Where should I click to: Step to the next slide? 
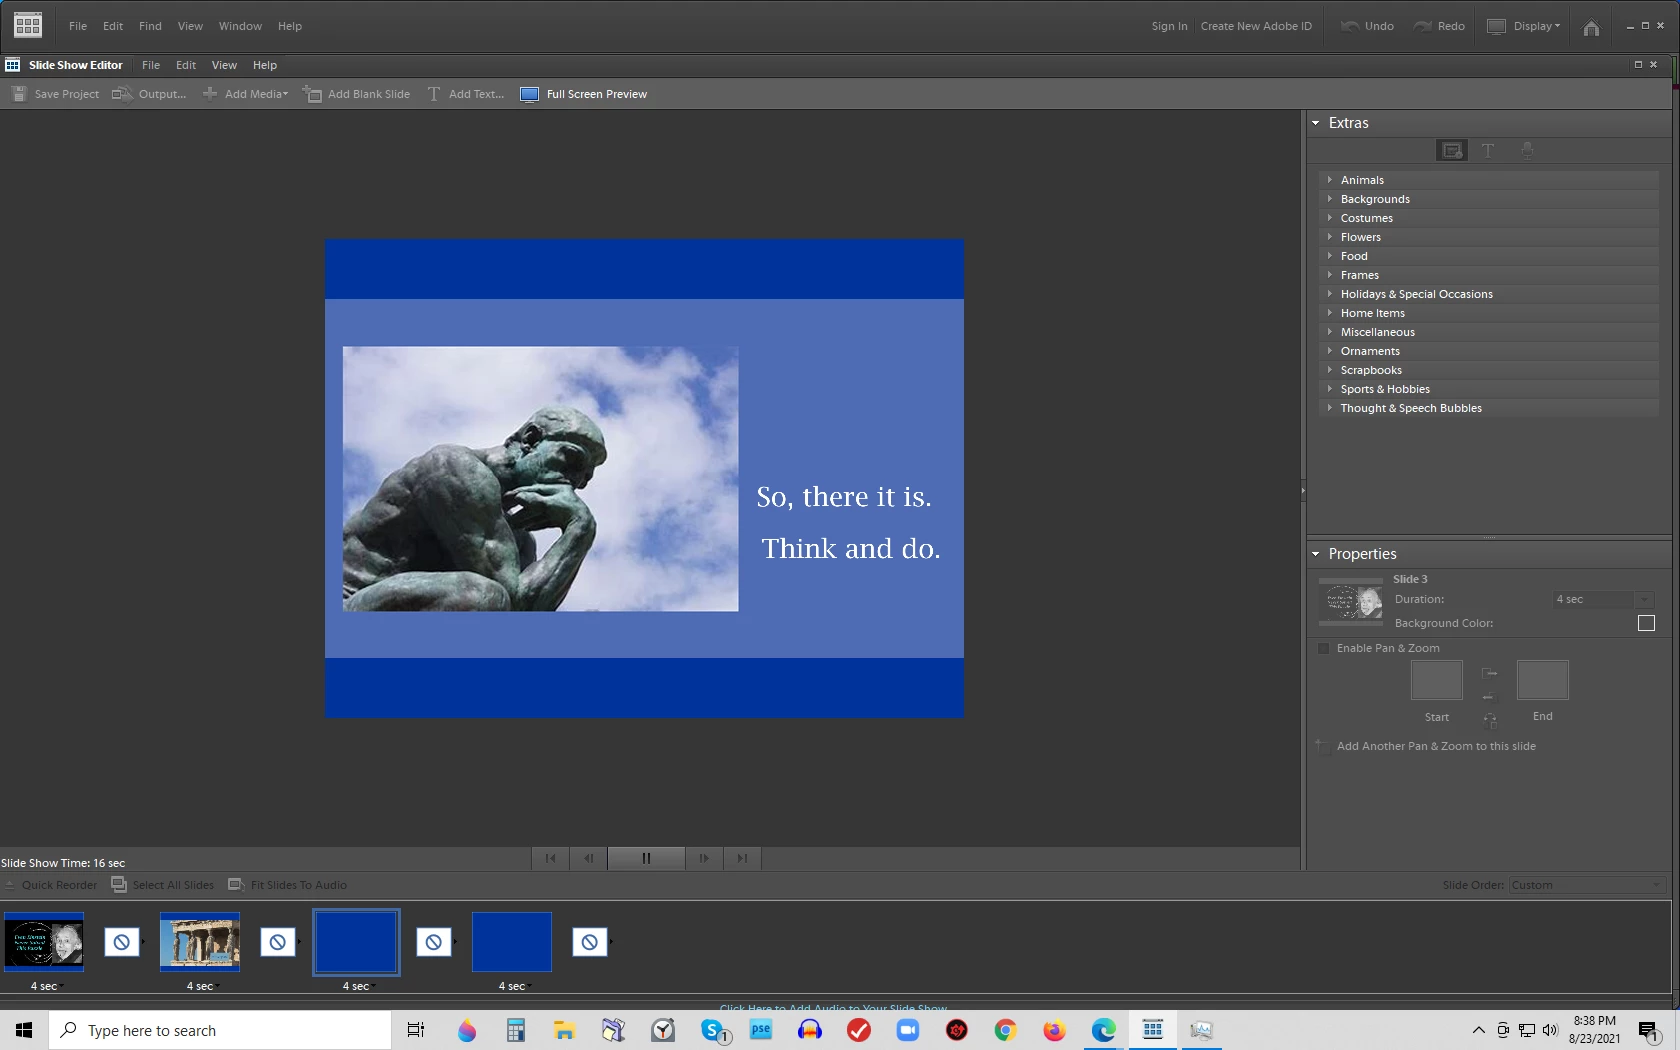(x=704, y=858)
